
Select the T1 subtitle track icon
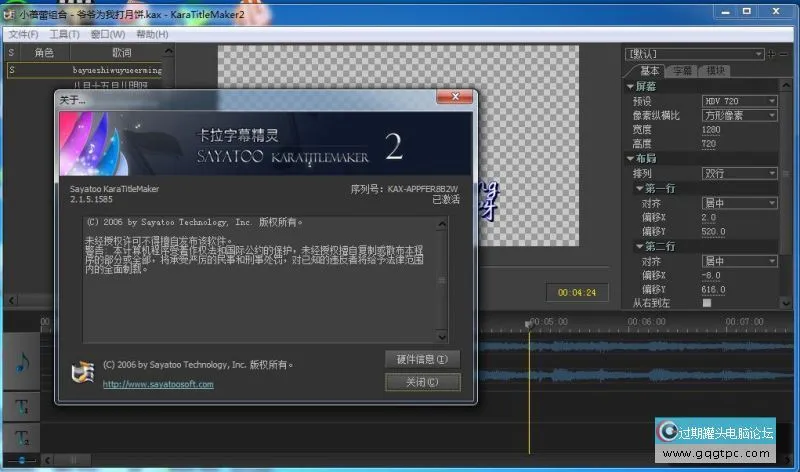(x=21, y=407)
